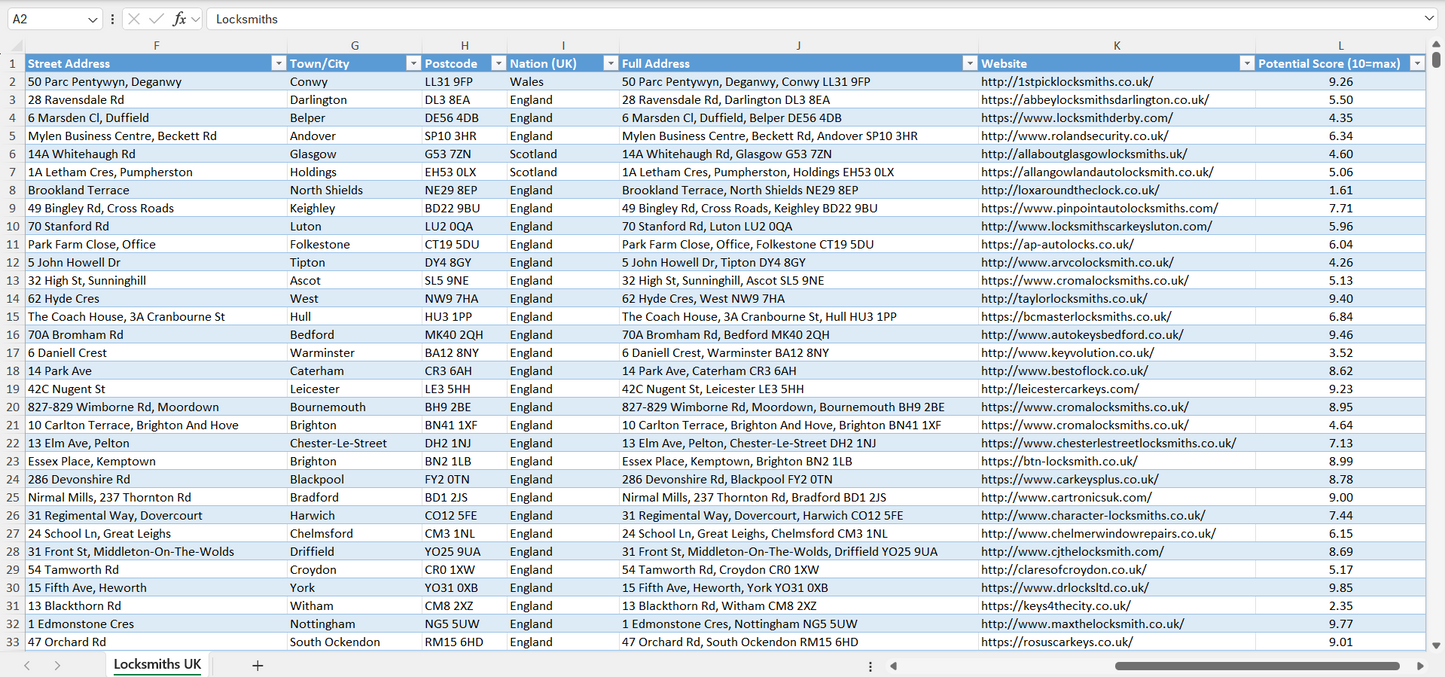Expand the formula bar with the chevron
The width and height of the screenshot is (1445, 677).
point(1430,18)
